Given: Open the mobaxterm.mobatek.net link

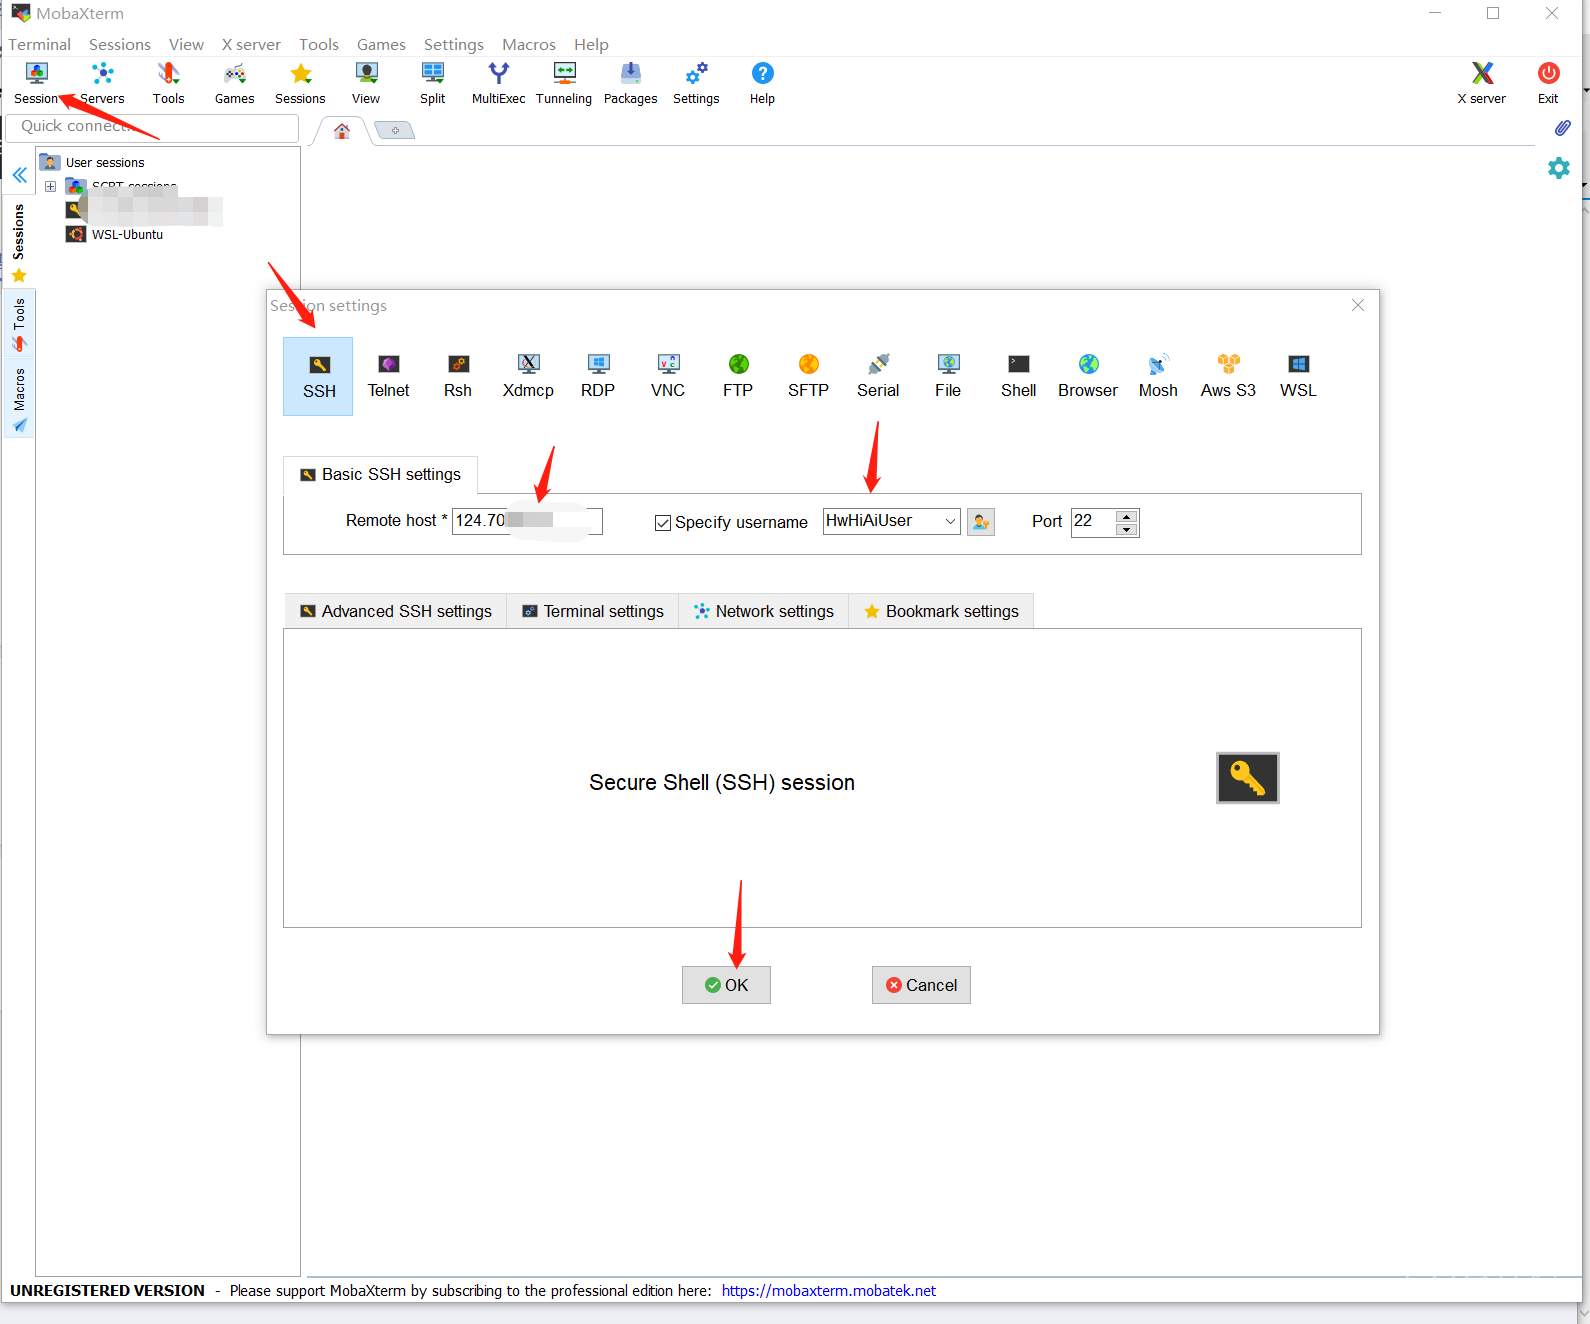Looking at the screenshot, I should [x=829, y=1291].
